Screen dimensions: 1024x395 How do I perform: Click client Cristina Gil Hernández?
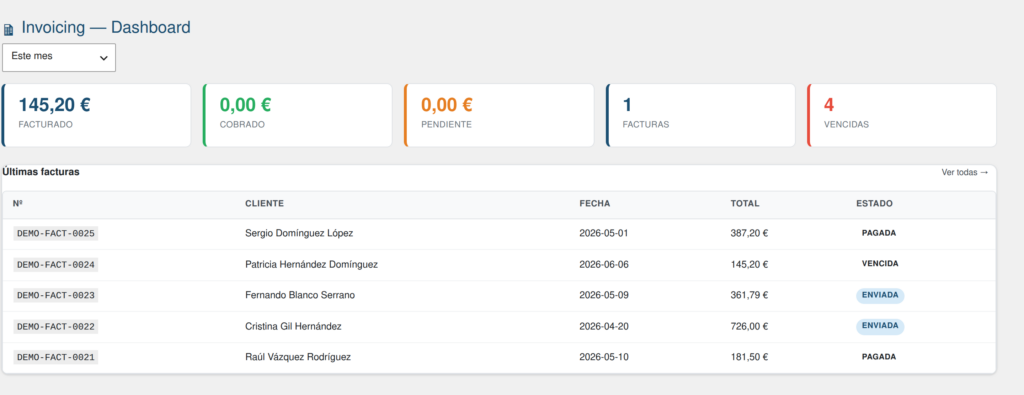click(293, 326)
